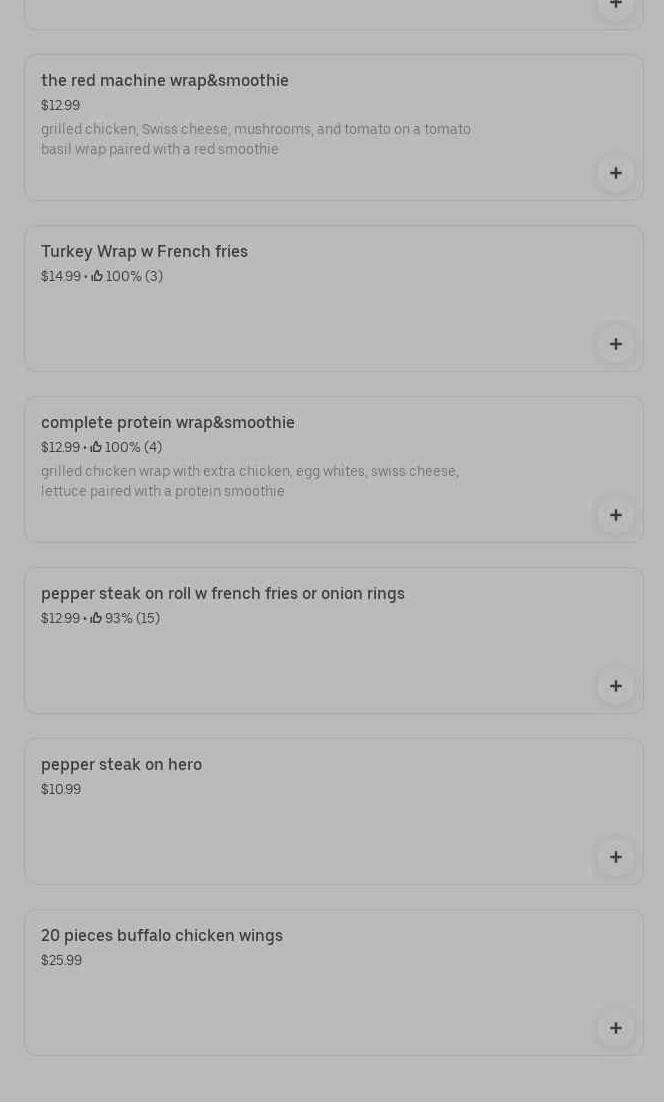
Task: Click the grilled chicken wrap with extra chicken description
Action: coord(249,481)
